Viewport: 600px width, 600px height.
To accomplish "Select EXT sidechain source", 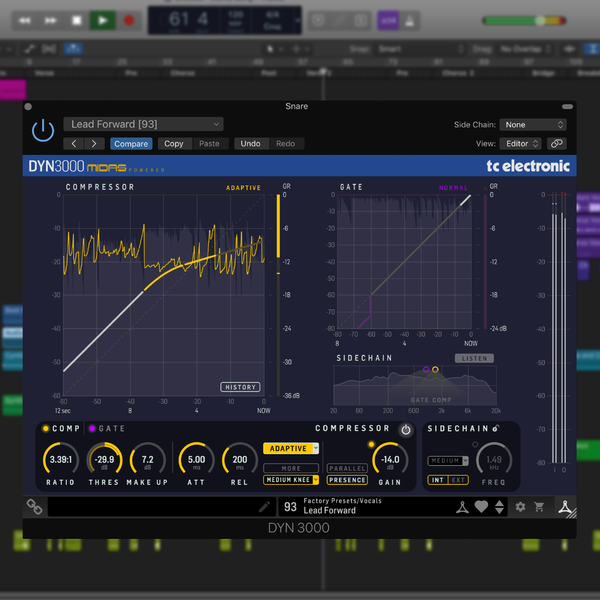I will tap(458, 480).
